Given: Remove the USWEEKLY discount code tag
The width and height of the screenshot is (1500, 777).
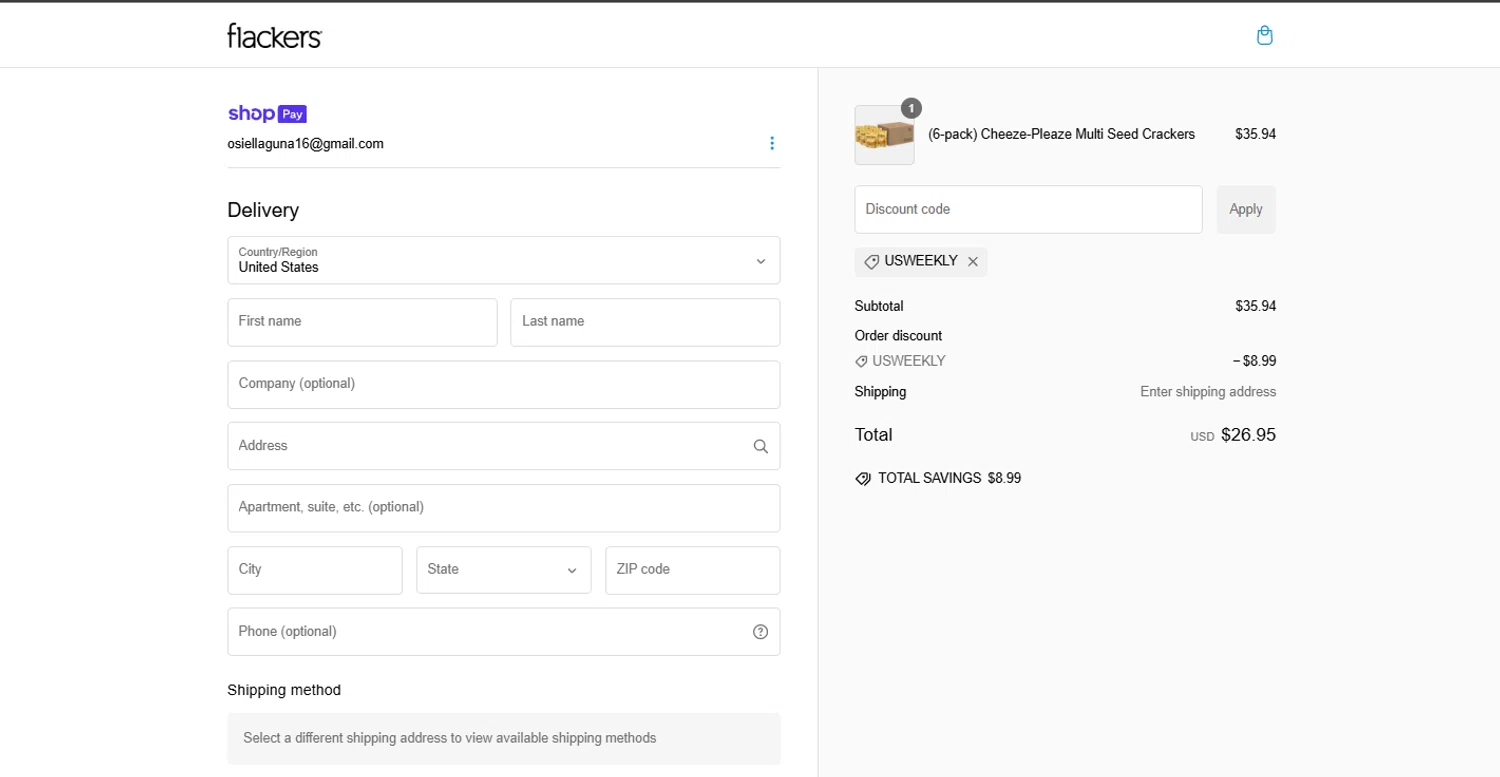Looking at the screenshot, I should pos(973,262).
